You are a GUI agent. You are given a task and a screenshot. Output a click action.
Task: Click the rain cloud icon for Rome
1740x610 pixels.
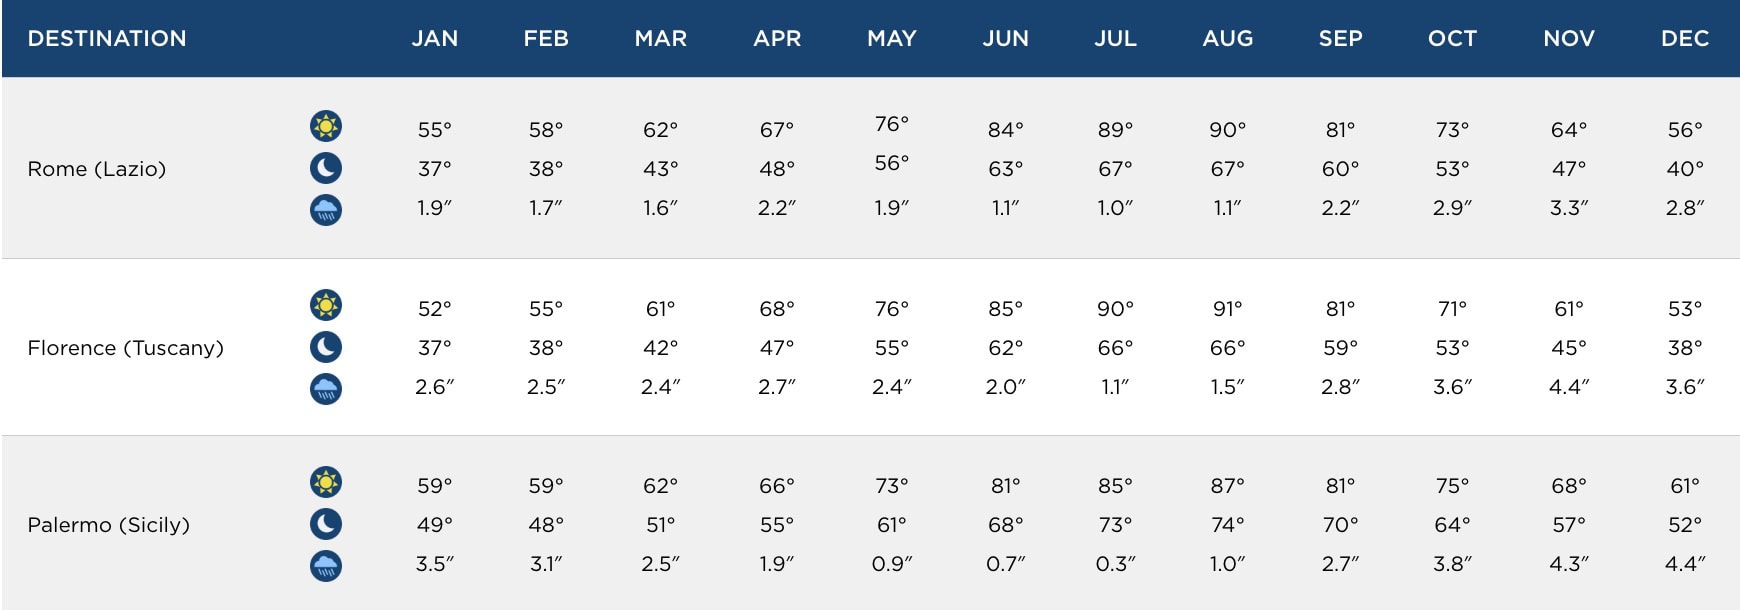click(326, 210)
